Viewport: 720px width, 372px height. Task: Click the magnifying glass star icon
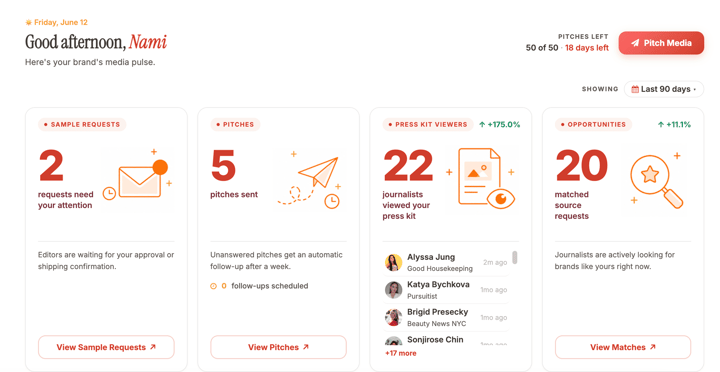[x=656, y=180]
